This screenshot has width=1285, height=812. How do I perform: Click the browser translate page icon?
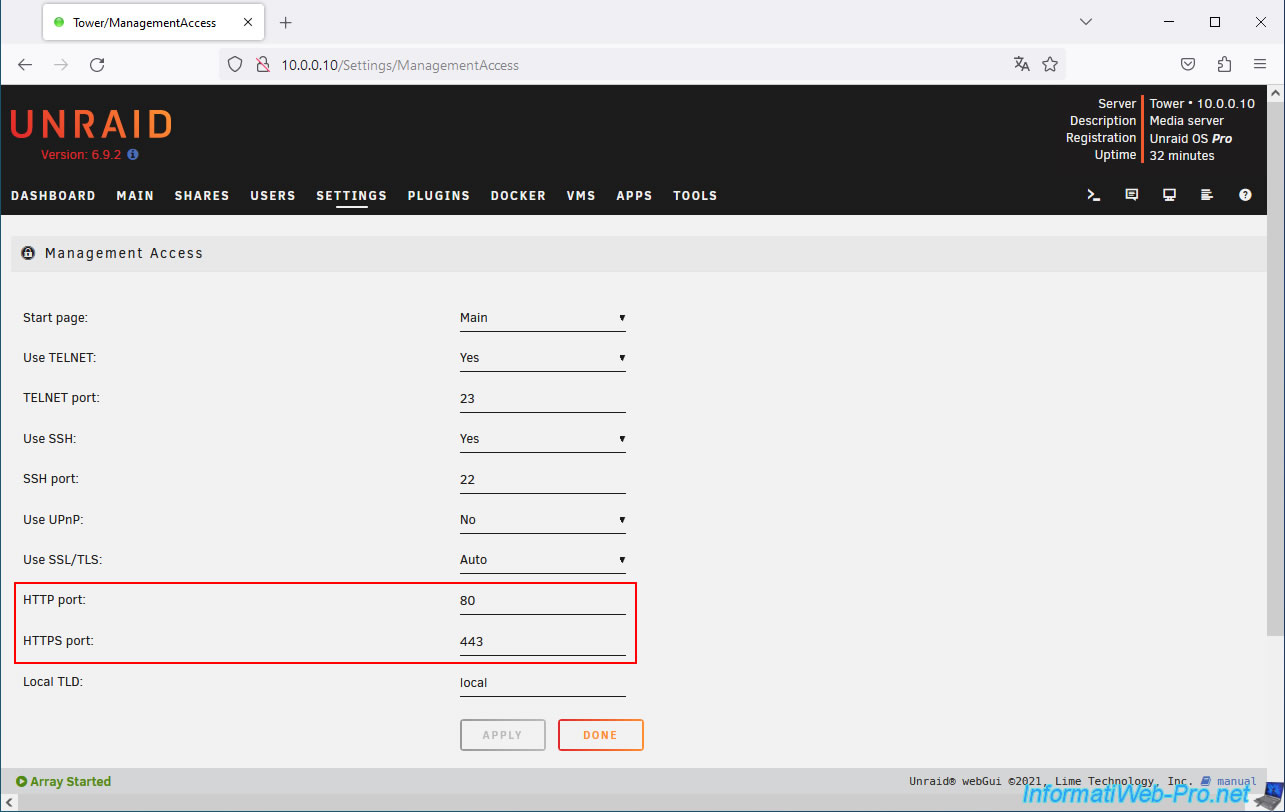pos(1021,65)
